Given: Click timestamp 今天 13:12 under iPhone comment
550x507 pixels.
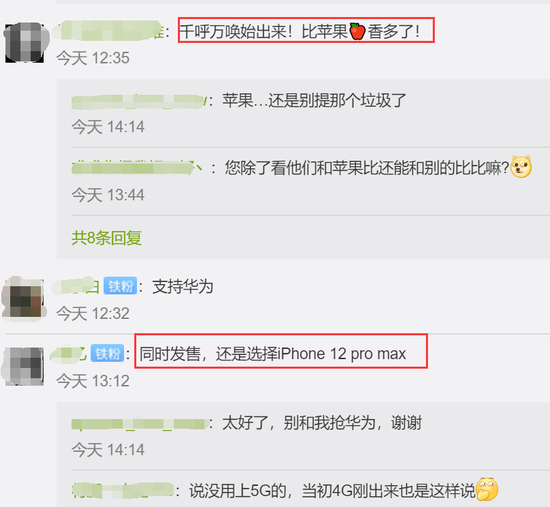Looking at the screenshot, I should pyautogui.click(x=93, y=381).
